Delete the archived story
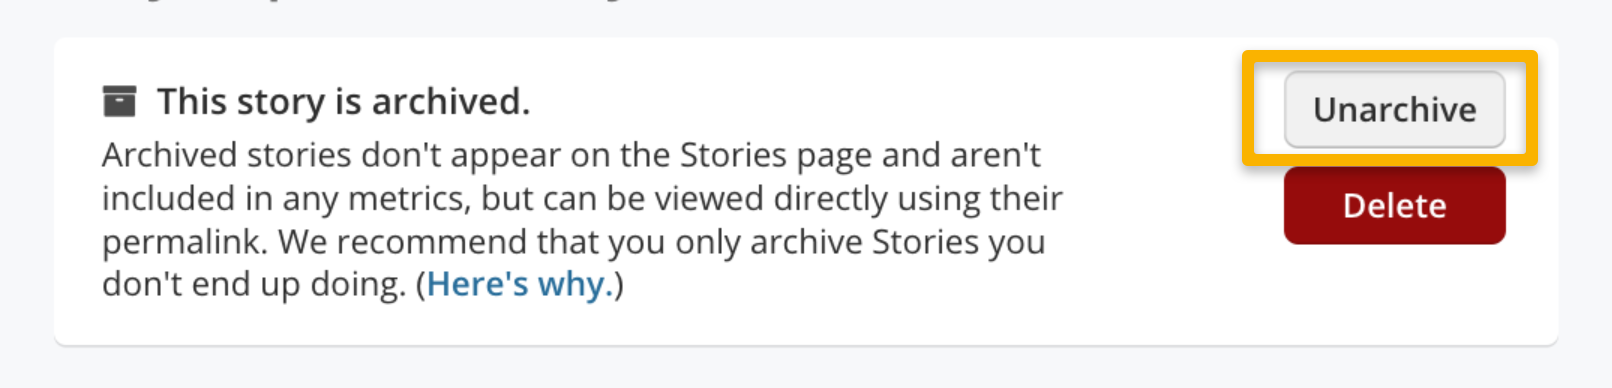The height and width of the screenshot is (388, 1612). 1394,205
